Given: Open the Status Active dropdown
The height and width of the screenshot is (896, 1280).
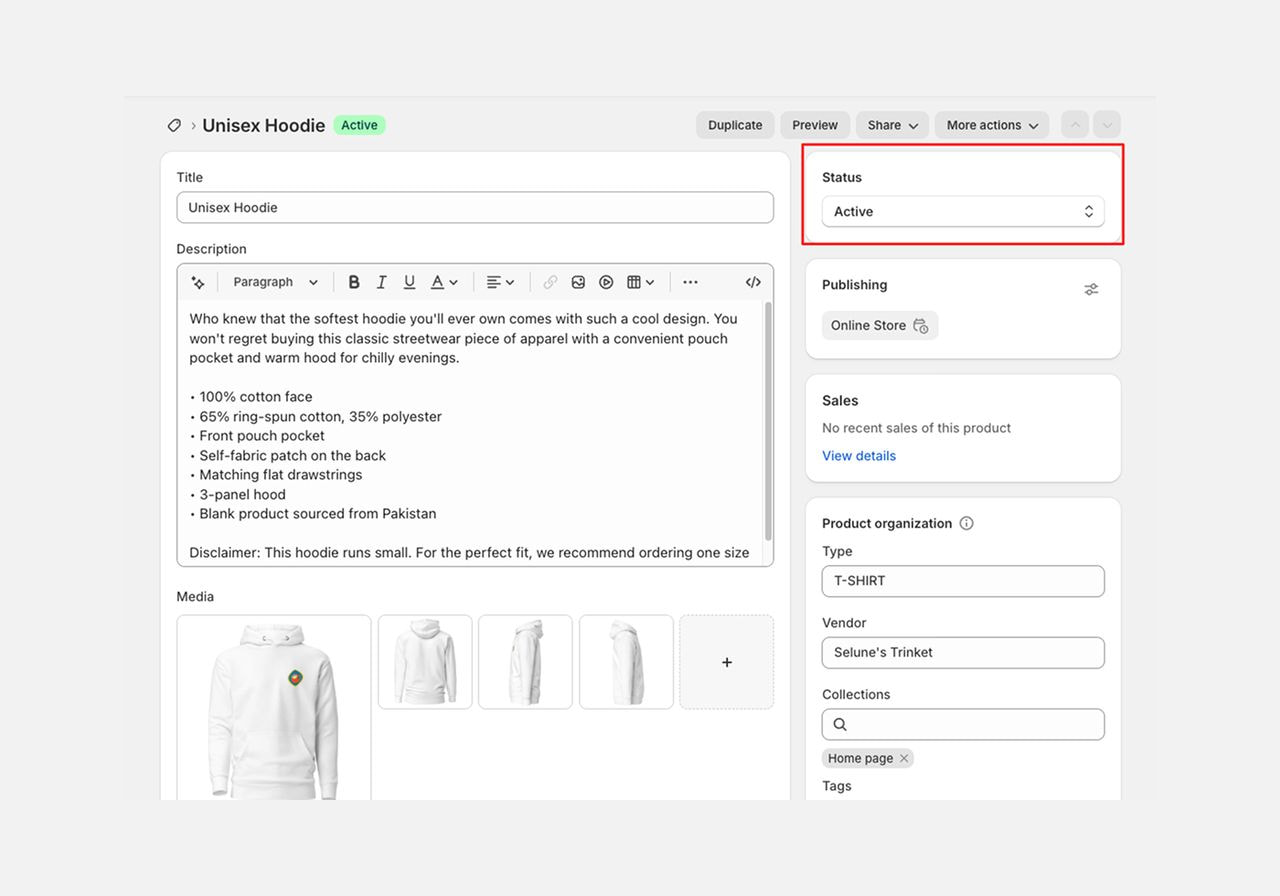Looking at the screenshot, I should tap(963, 212).
